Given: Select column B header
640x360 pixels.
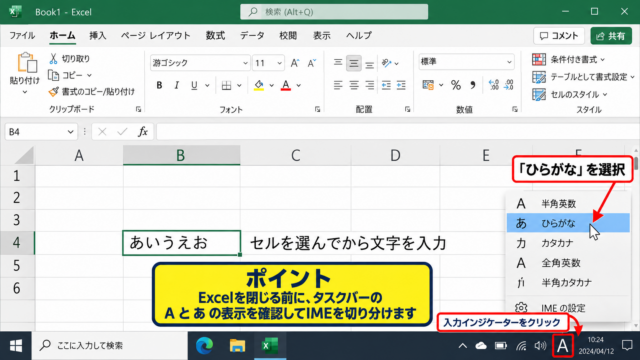Looking at the screenshot, I should pyautogui.click(x=182, y=155).
